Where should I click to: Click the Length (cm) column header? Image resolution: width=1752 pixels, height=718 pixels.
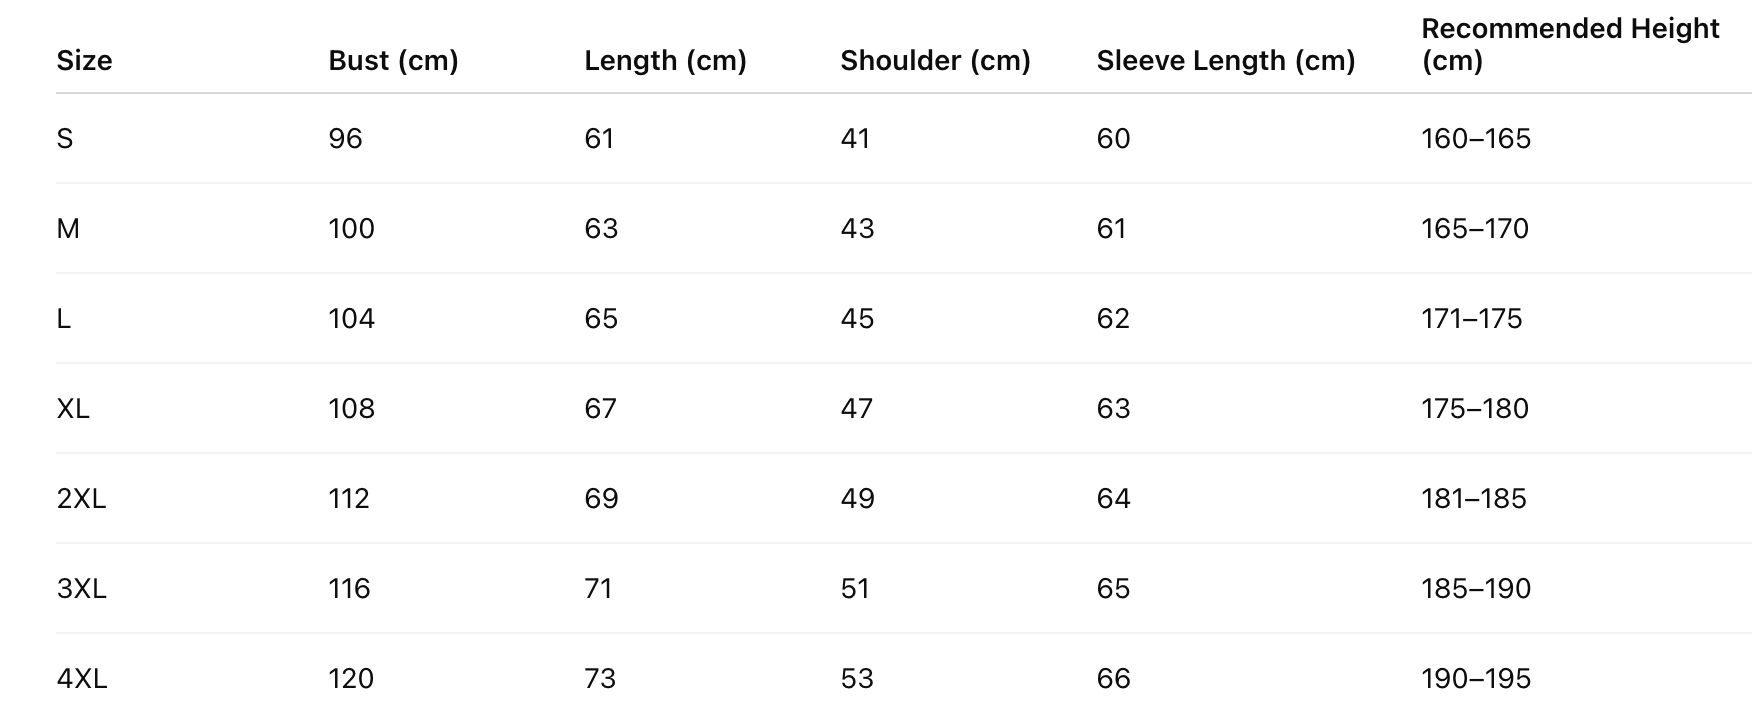[x=665, y=61]
